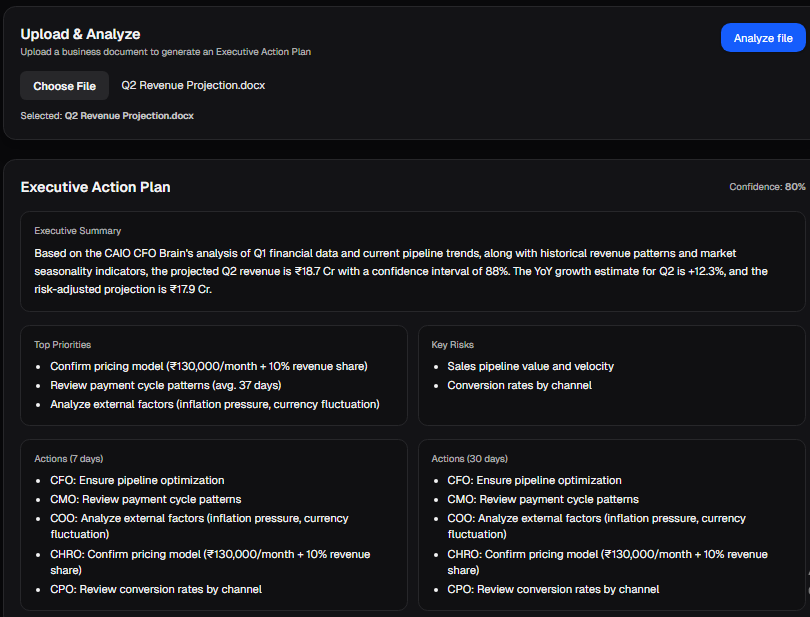Click the Analyze file button
Screen dimensions: 810x617
pos(762,37)
